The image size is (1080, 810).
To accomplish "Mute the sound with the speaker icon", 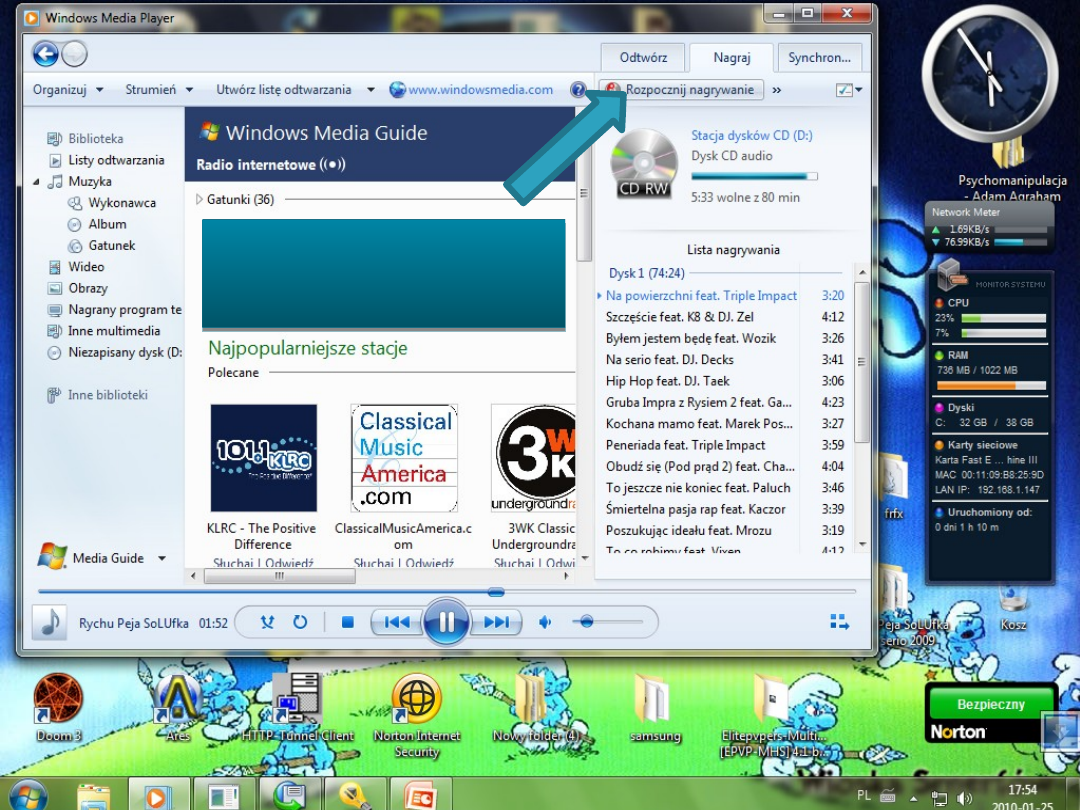I will click(544, 621).
